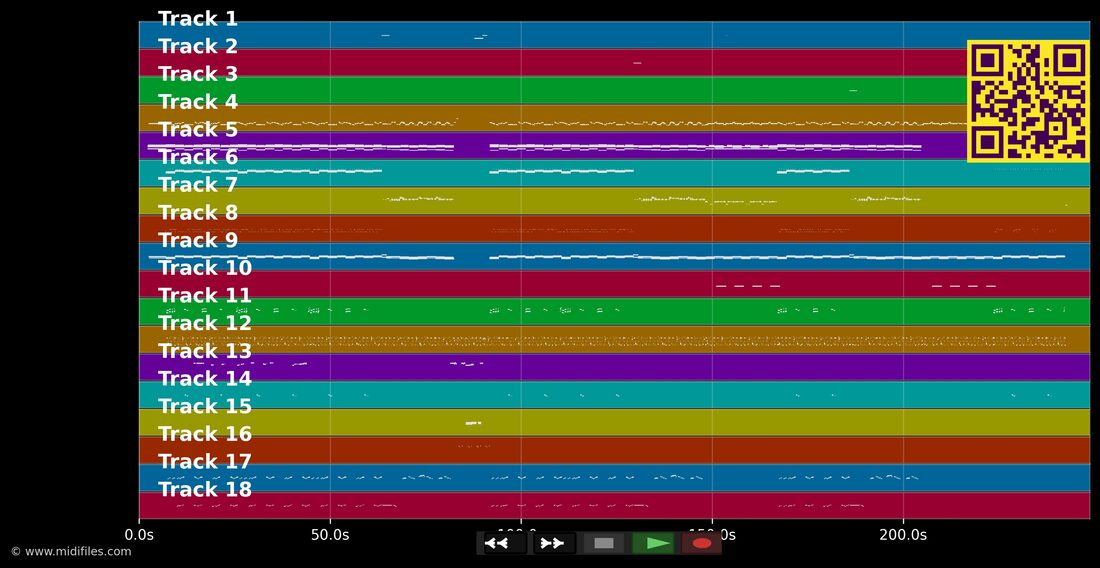This screenshot has height=568, width=1100.
Task: Select the Track 18 label
Action: click(x=205, y=489)
